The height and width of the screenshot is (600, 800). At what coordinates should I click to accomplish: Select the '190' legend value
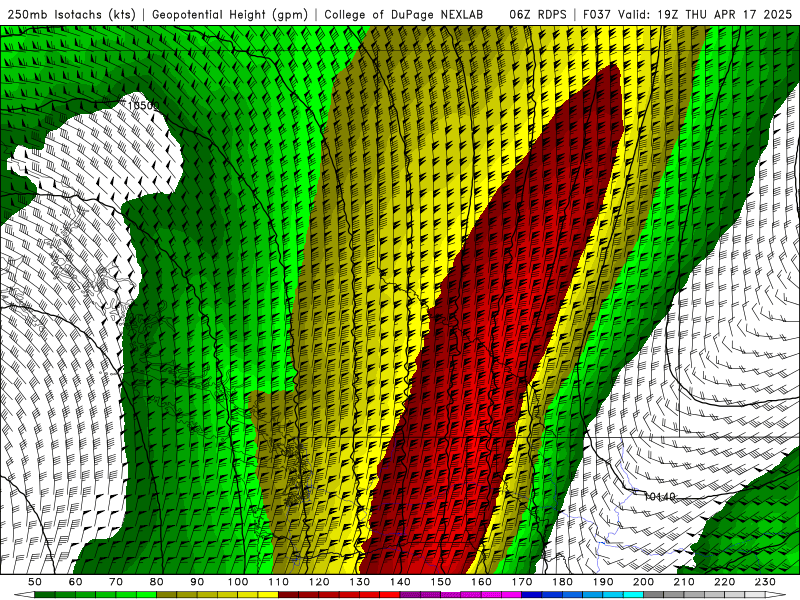click(x=603, y=582)
